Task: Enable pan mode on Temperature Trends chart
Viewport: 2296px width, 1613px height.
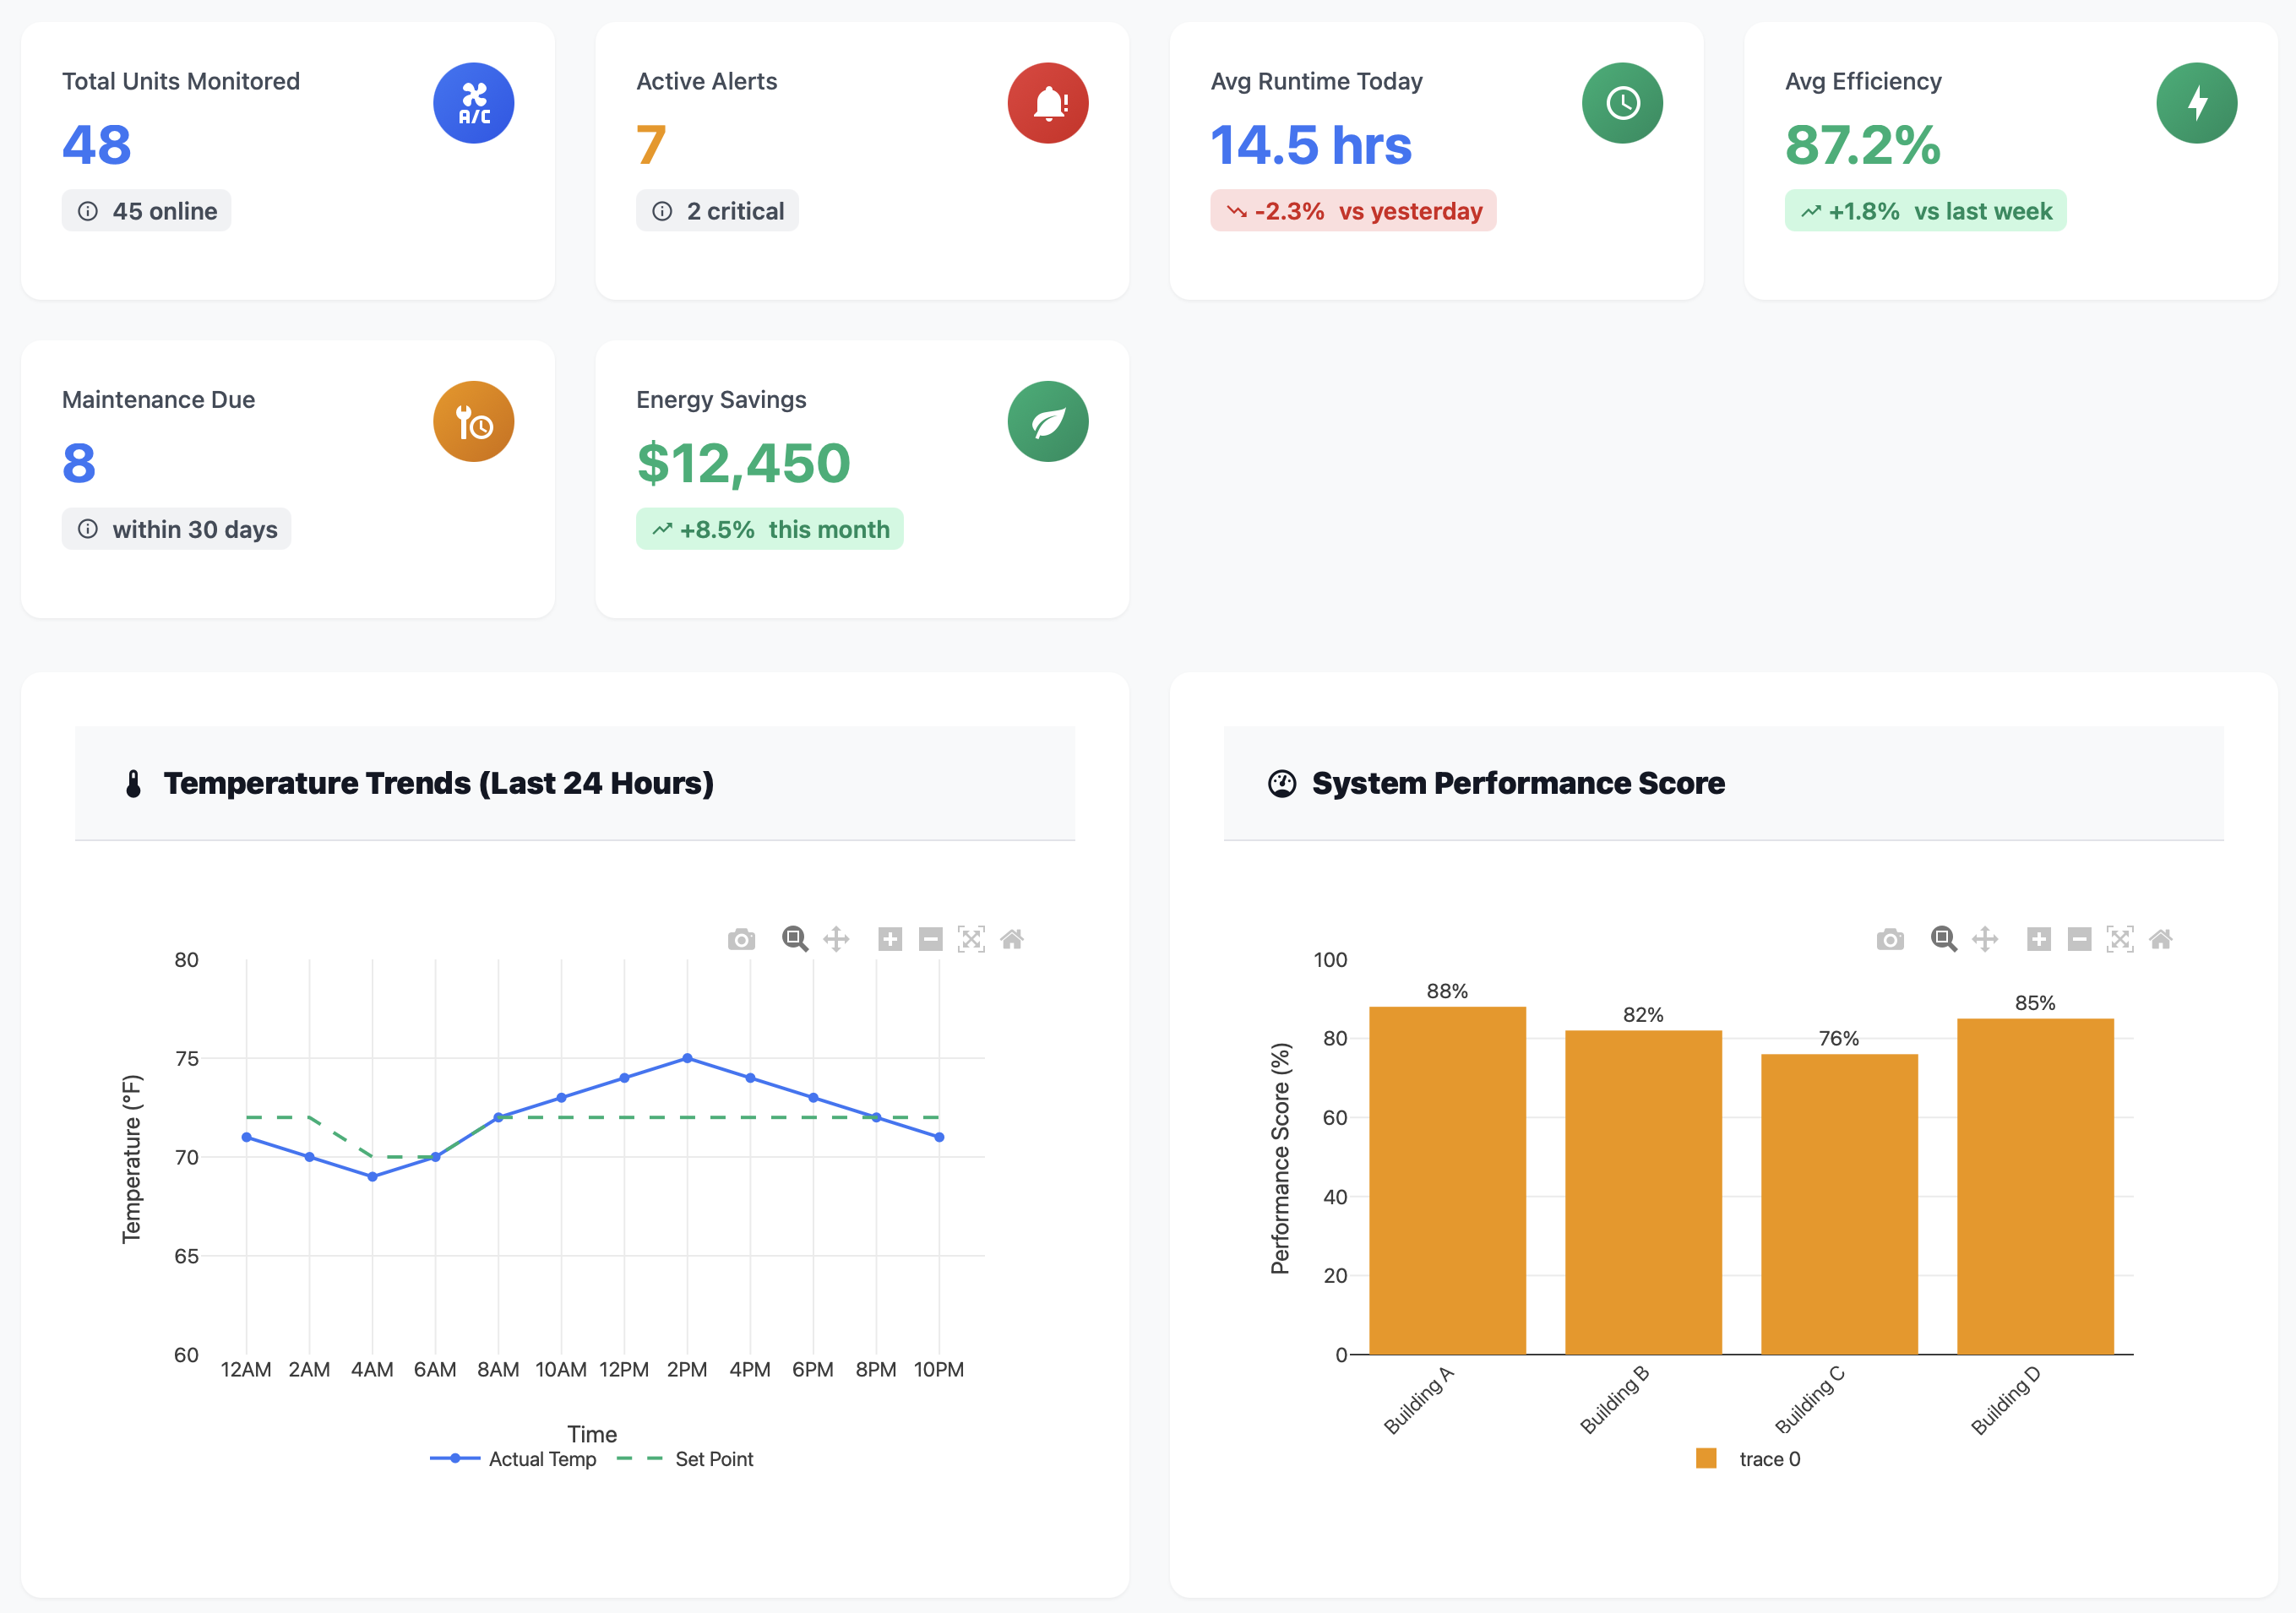Action: [837, 938]
